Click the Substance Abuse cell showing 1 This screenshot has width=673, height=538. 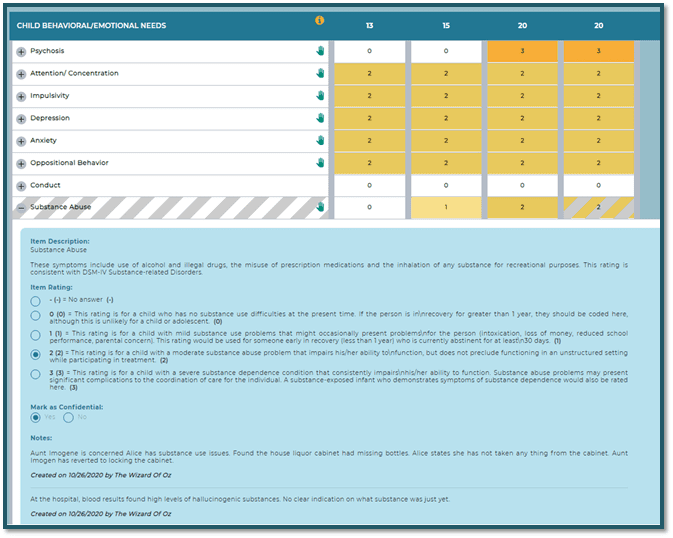pyautogui.click(x=447, y=207)
